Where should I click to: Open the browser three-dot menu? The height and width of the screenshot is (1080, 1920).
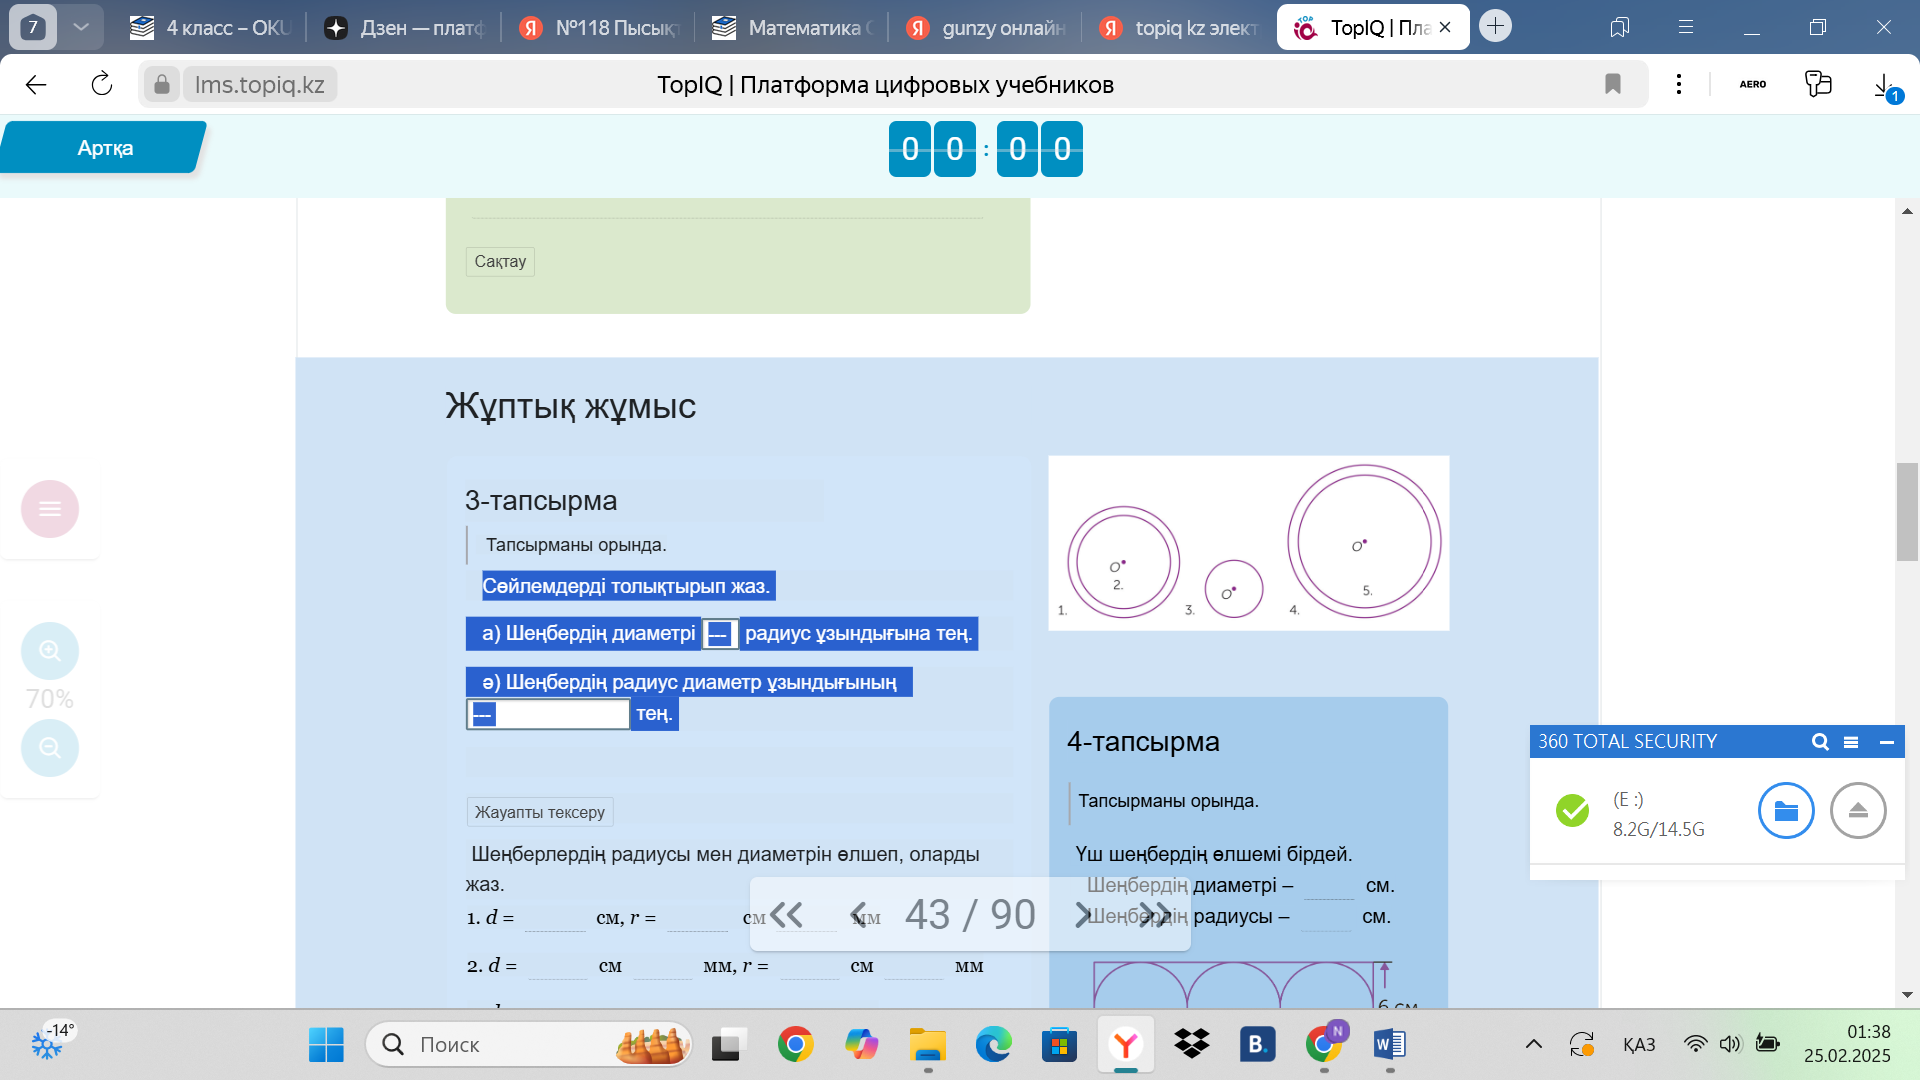pyautogui.click(x=1679, y=84)
